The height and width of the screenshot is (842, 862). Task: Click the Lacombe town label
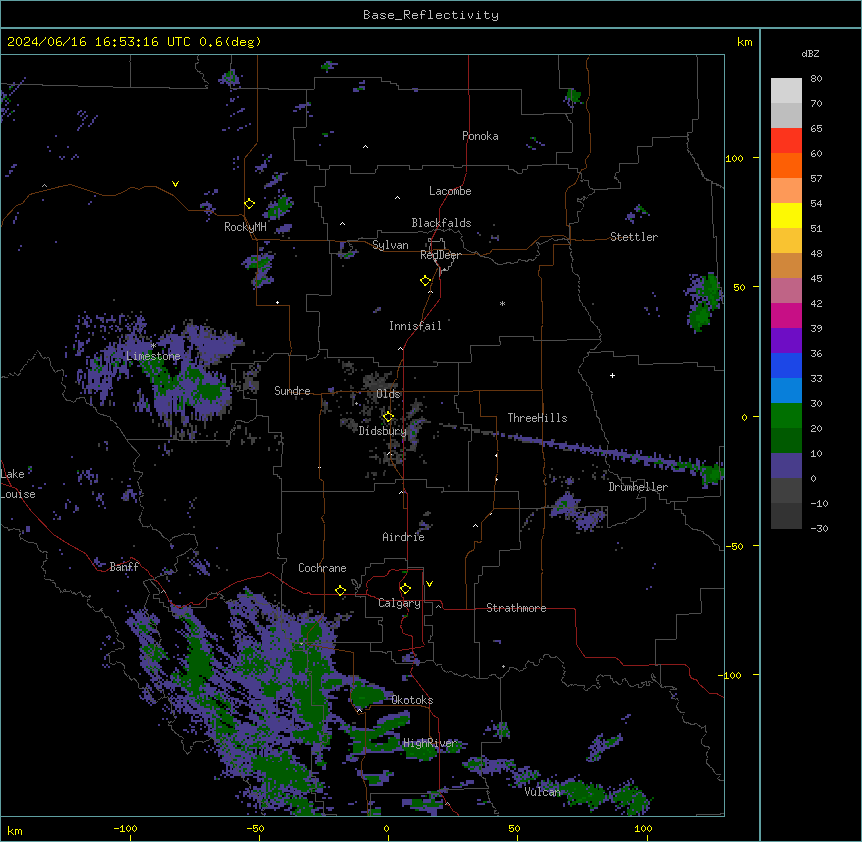click(x=450, y=191)
